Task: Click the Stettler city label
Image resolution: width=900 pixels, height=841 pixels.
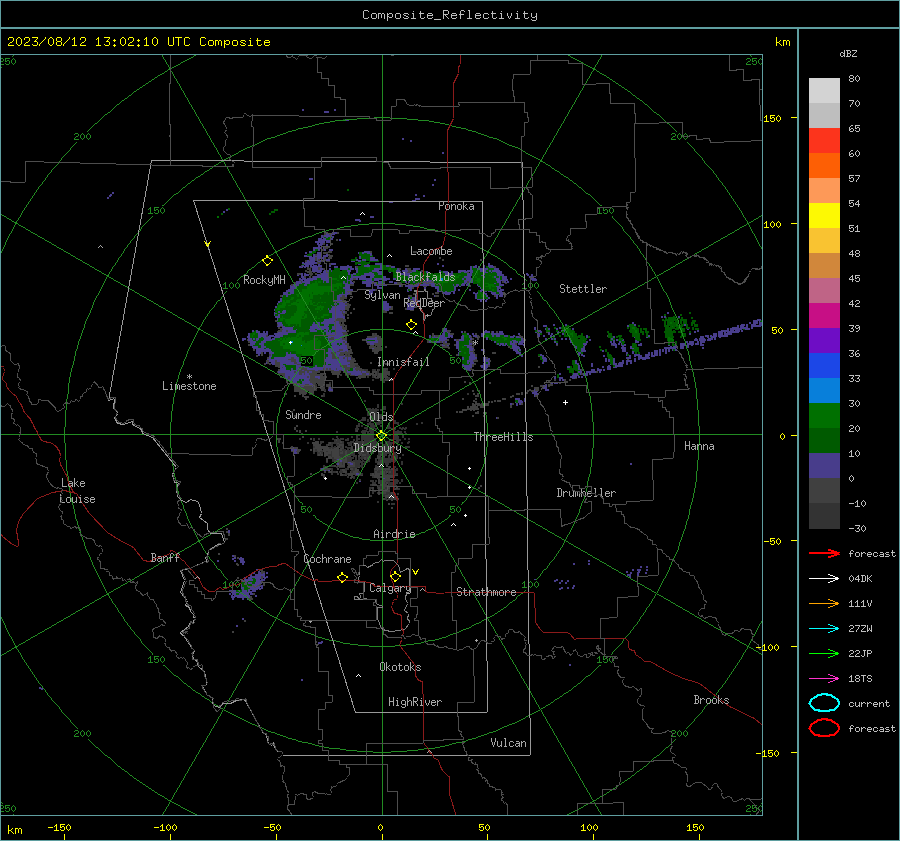Action: [583, 289]
